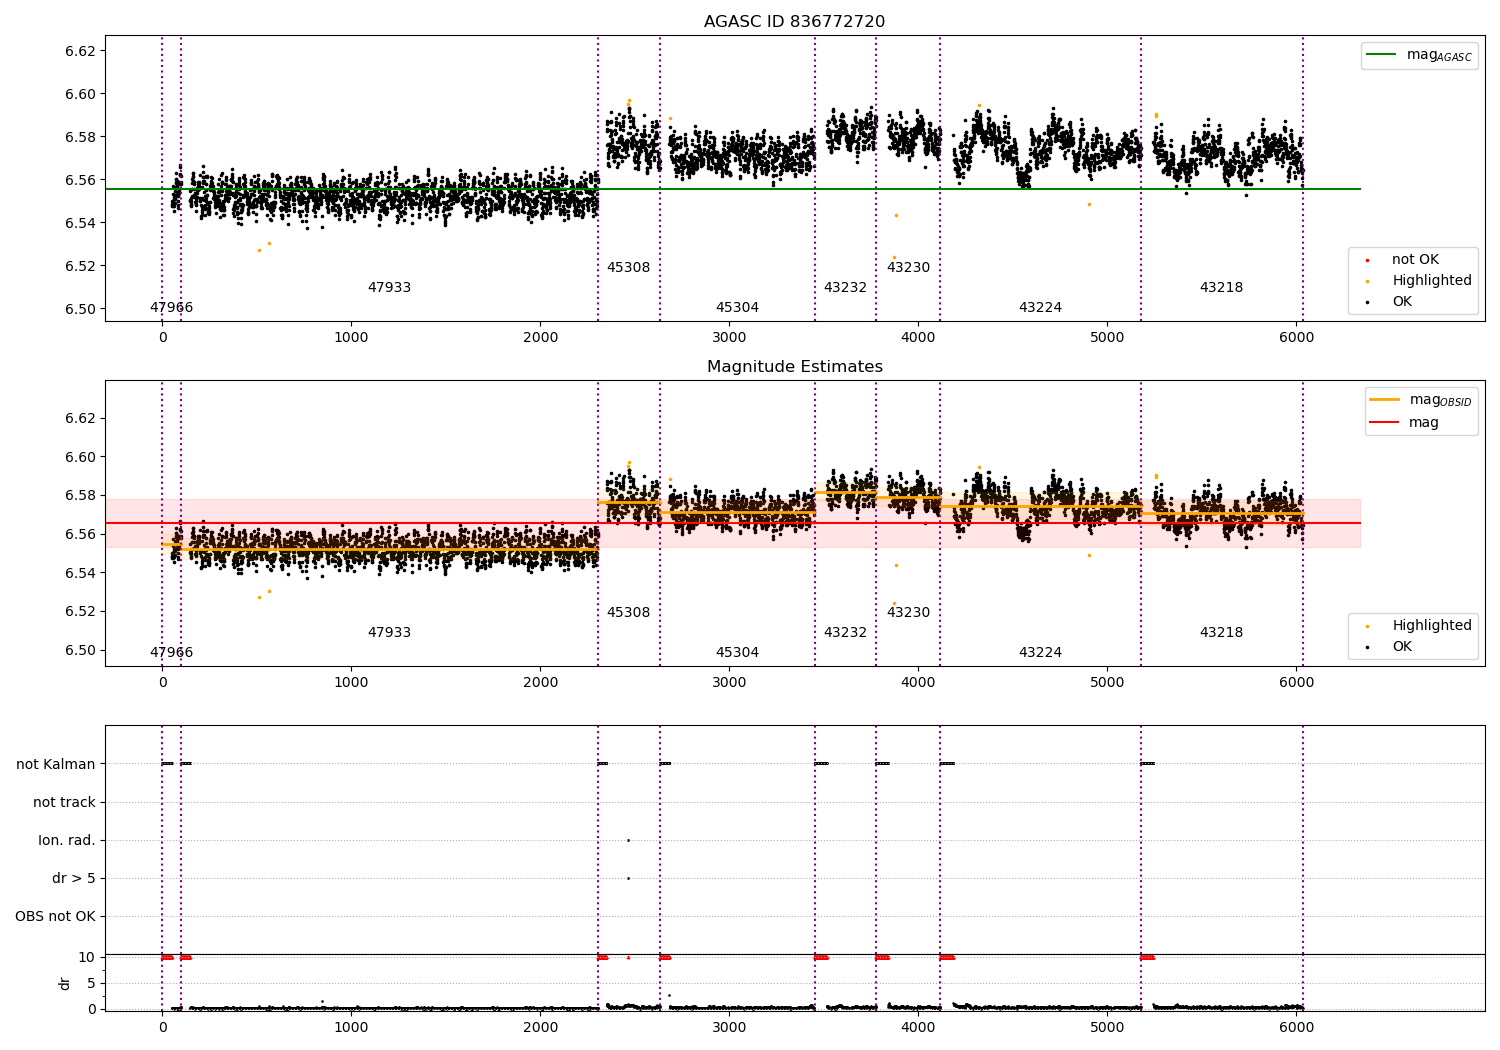
Task: Select the mag AGASC legend label
Action: coord(1439,55)
